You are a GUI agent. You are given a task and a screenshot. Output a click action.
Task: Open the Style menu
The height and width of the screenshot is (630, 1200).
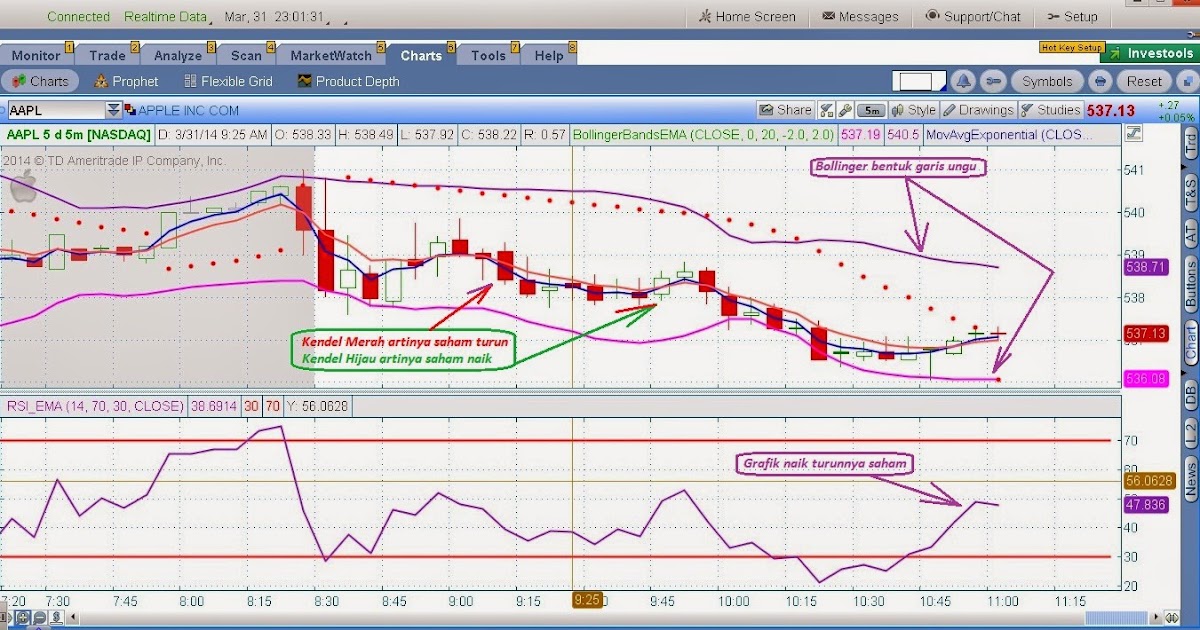click(915, 110)
